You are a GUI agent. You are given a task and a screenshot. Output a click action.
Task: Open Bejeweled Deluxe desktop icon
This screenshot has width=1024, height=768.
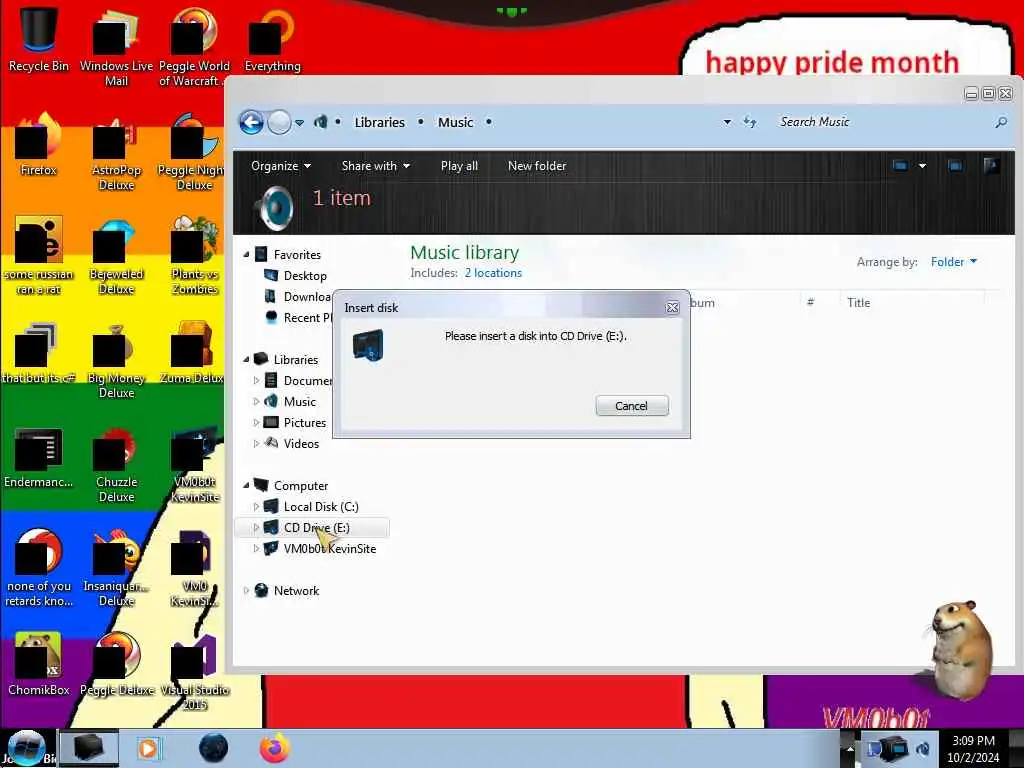coord(116,255)
